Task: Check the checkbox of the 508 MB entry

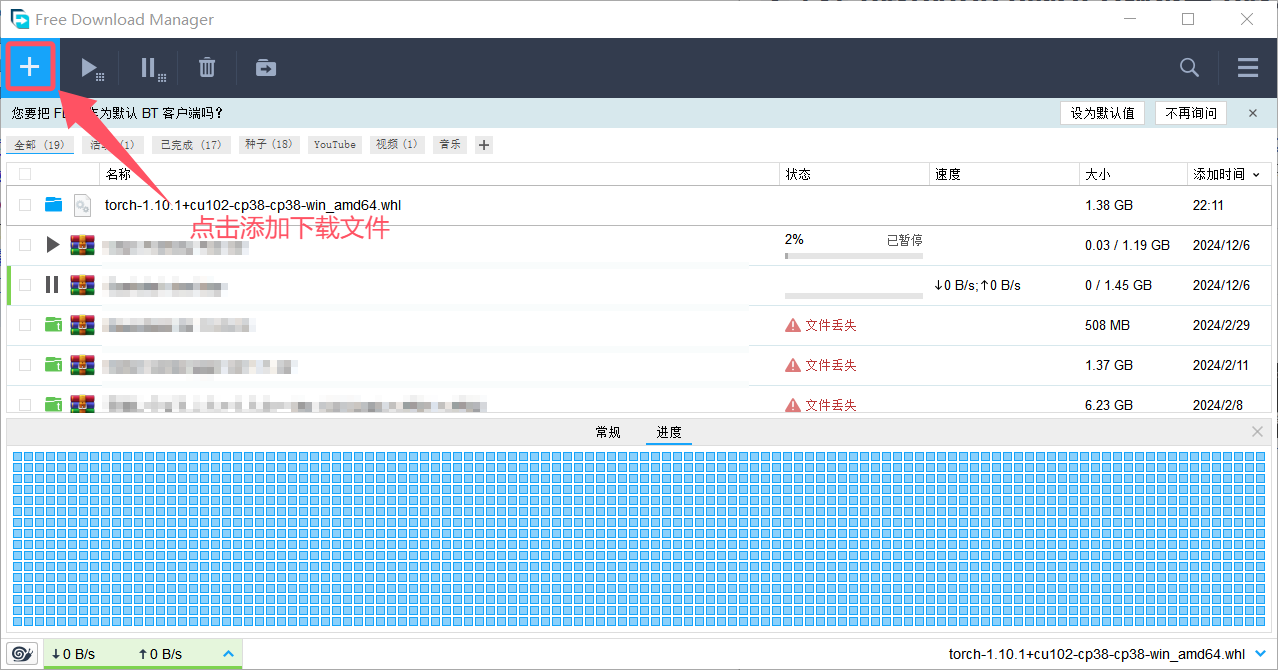Action: [x=24, y=324]
